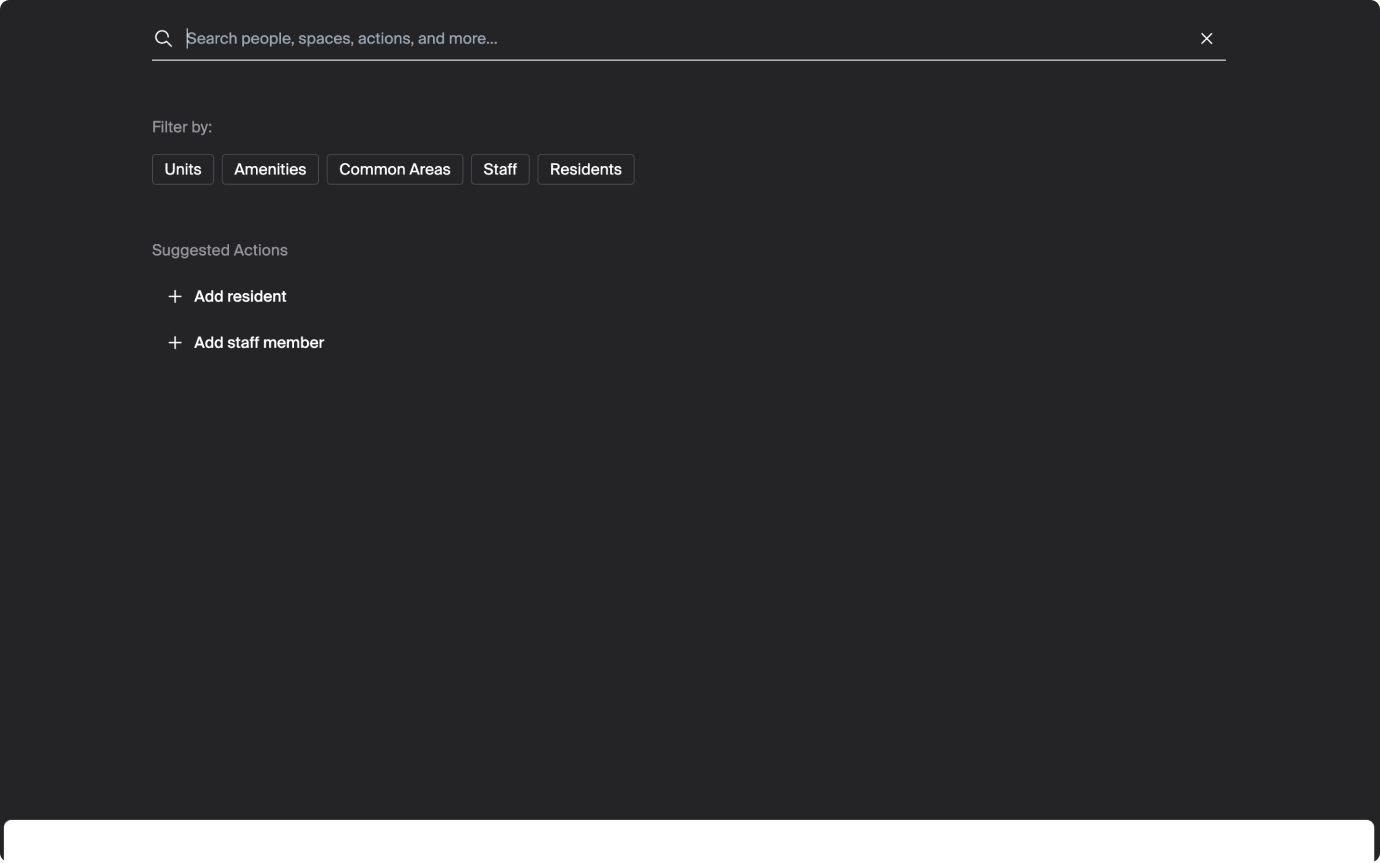Select the search glass icon at field start

point(163,38)
